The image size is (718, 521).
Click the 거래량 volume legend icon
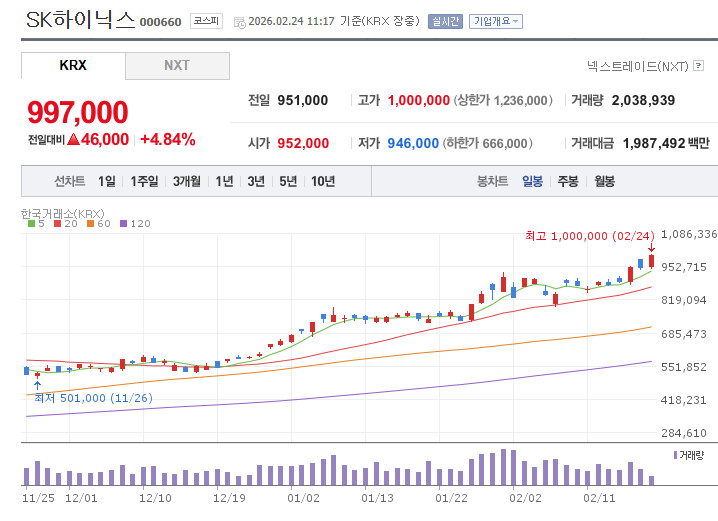[675, 455]
